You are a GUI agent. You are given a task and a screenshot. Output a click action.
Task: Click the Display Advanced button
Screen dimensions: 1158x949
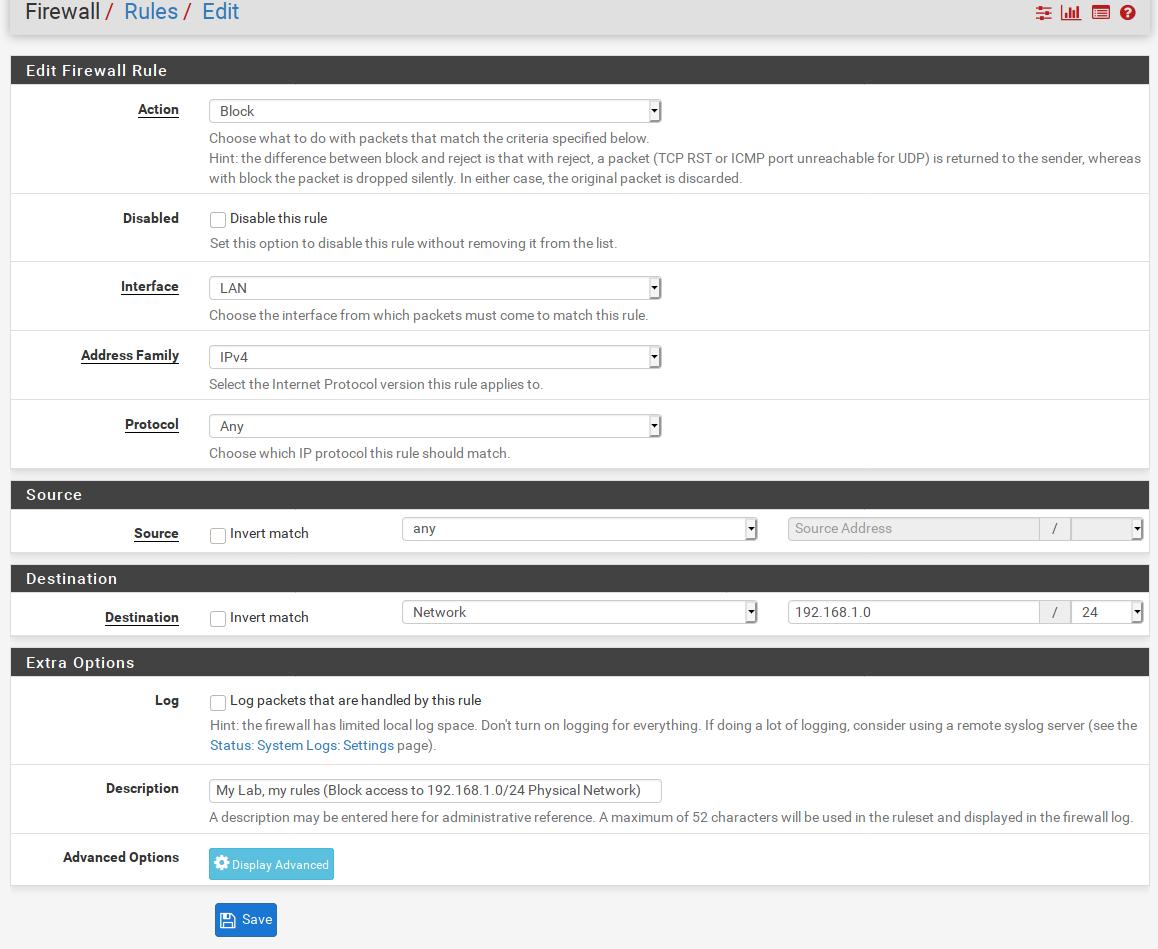271,864
